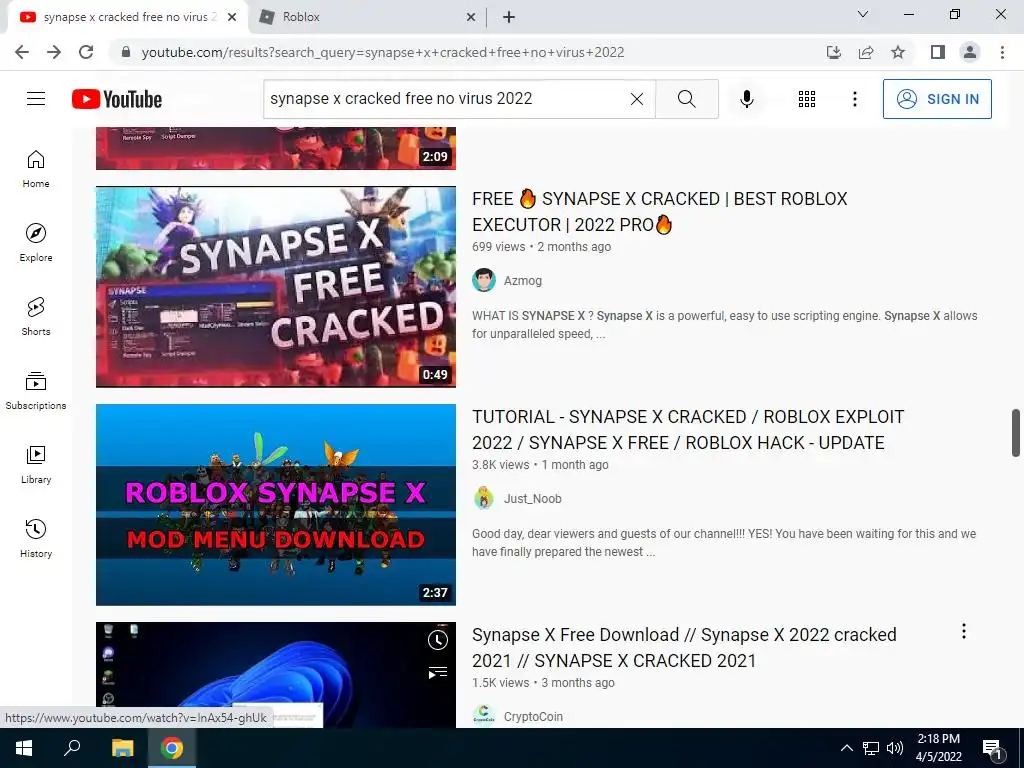Go back in browser
Viewport: 1024px width, 768px height.
pyautogui.click(x=22, y=52)
